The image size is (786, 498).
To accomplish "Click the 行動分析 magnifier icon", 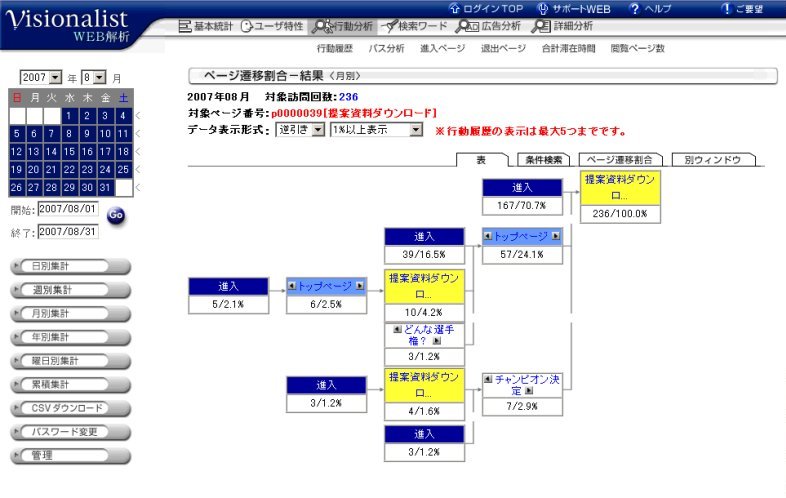I will coord(322,26).
